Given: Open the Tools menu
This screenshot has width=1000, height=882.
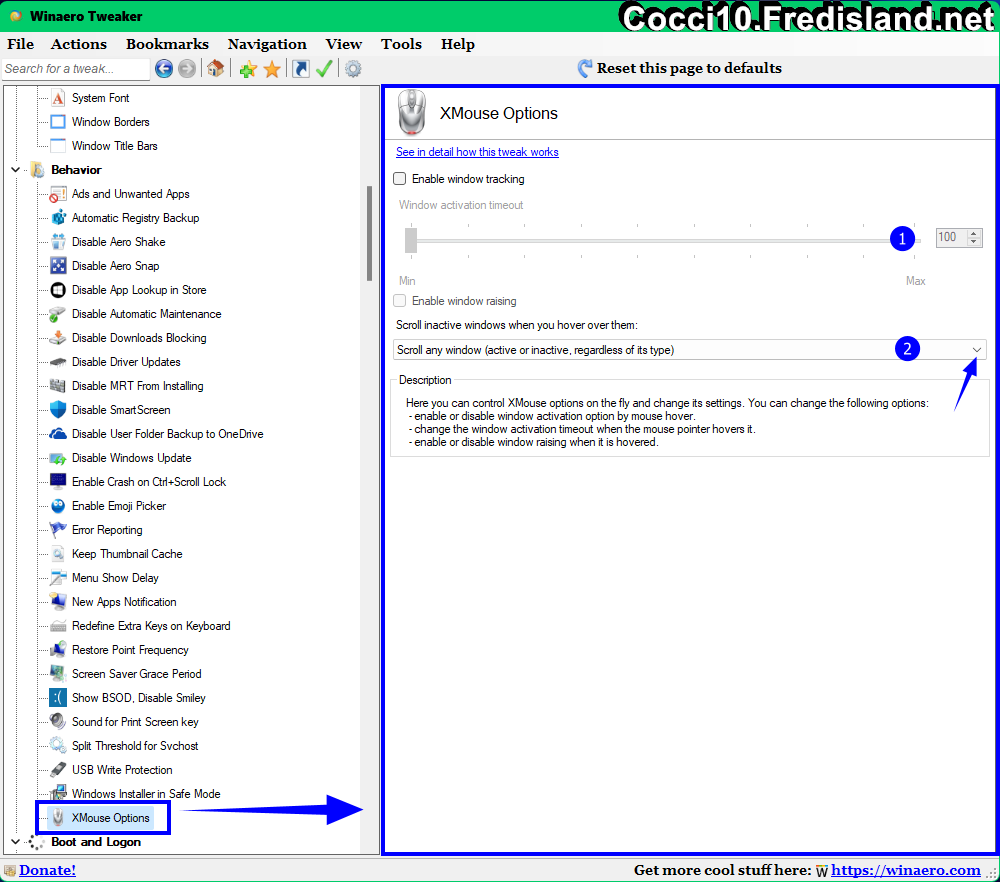Looking at the screenshot, I should 401,44.
